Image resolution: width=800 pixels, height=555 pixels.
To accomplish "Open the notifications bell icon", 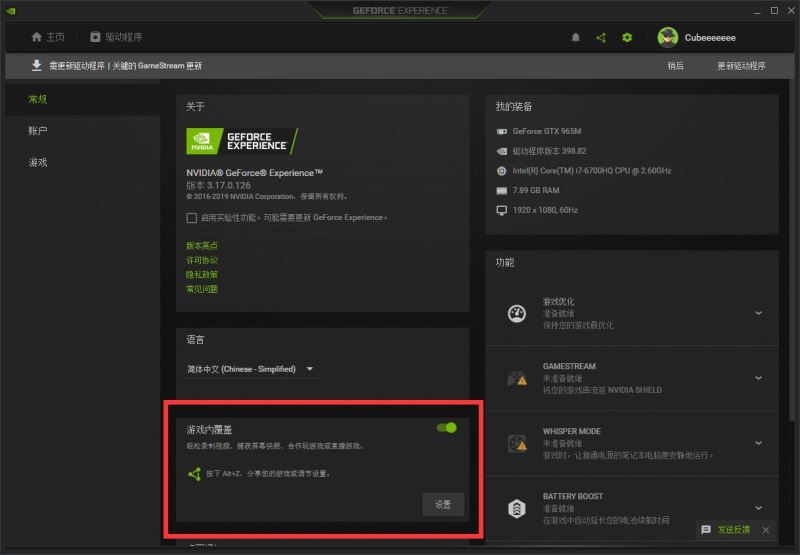I will (x=576, y=37).
